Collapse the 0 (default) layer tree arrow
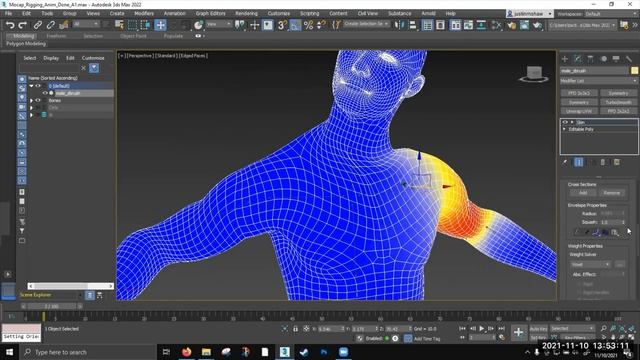640x360 pixels. click(x=31, y=86)
